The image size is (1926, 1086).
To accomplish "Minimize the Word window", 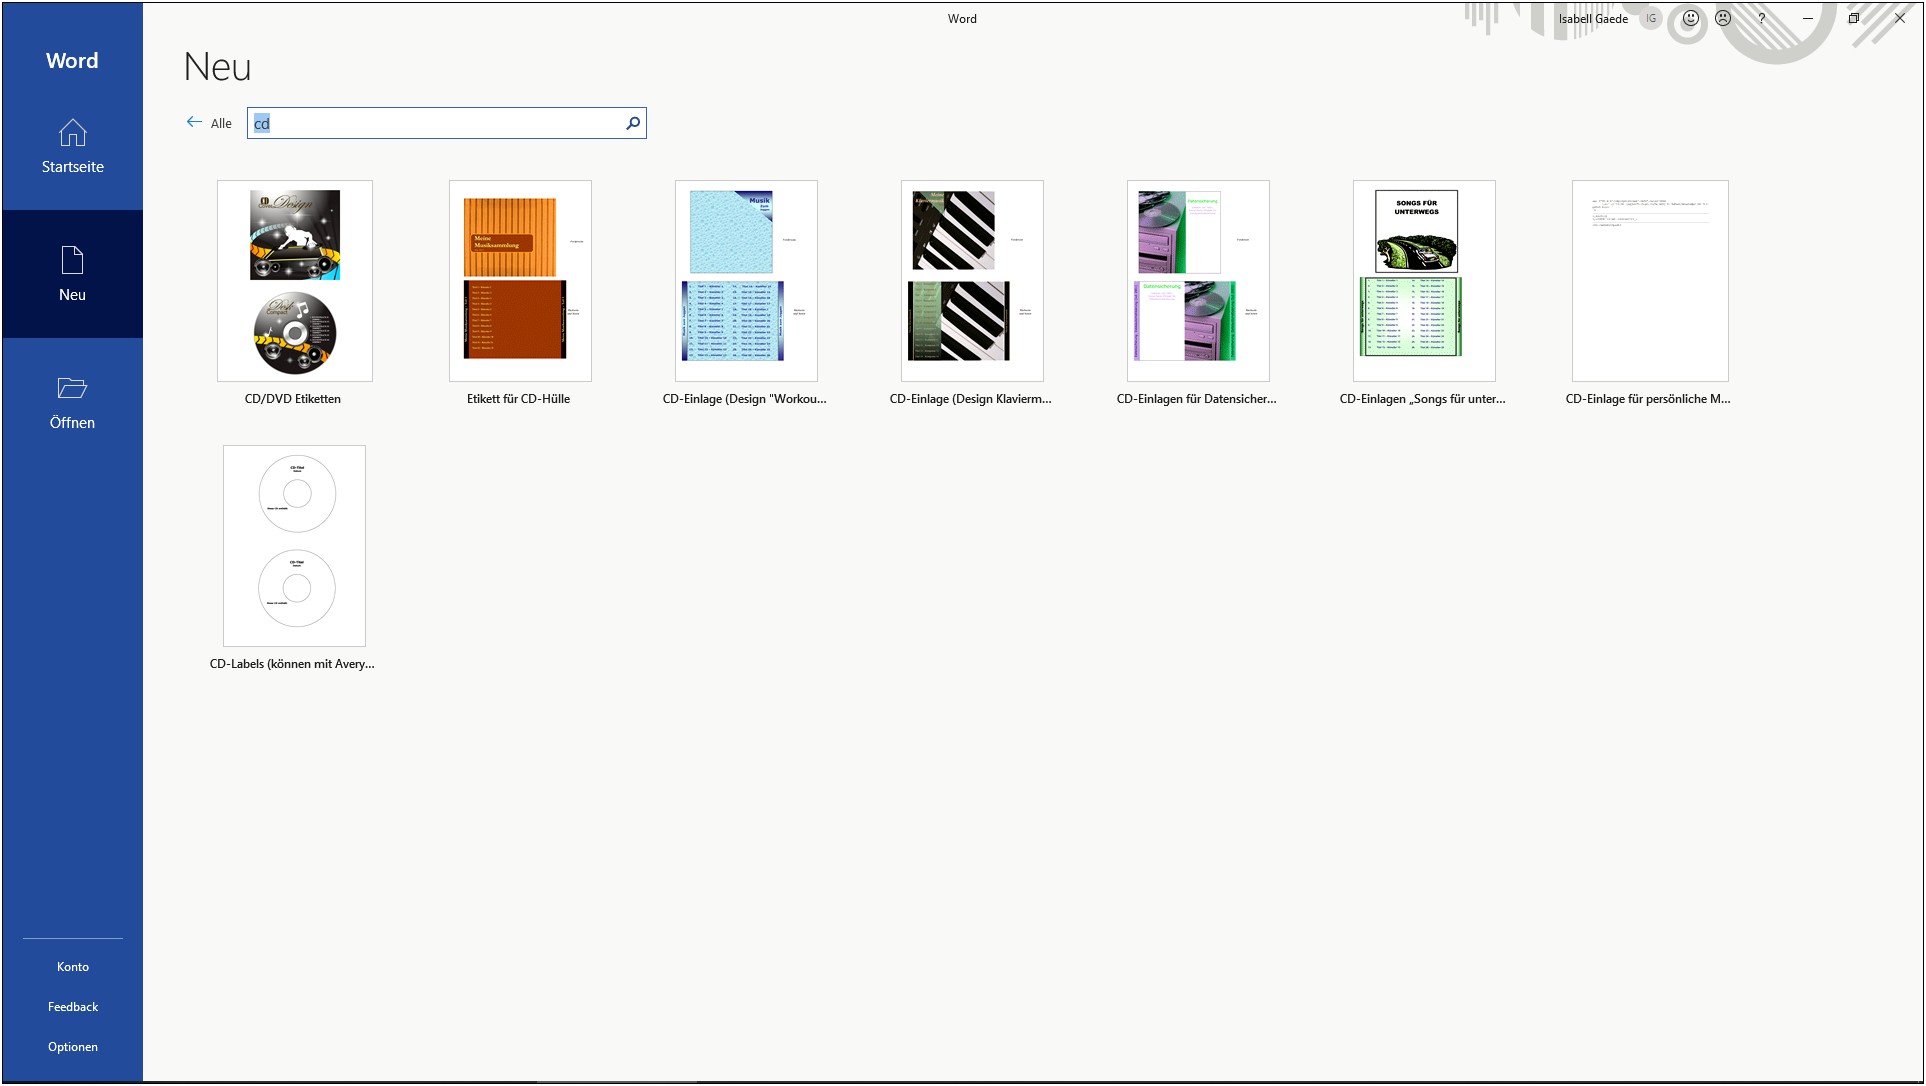I will [1808, 18].
